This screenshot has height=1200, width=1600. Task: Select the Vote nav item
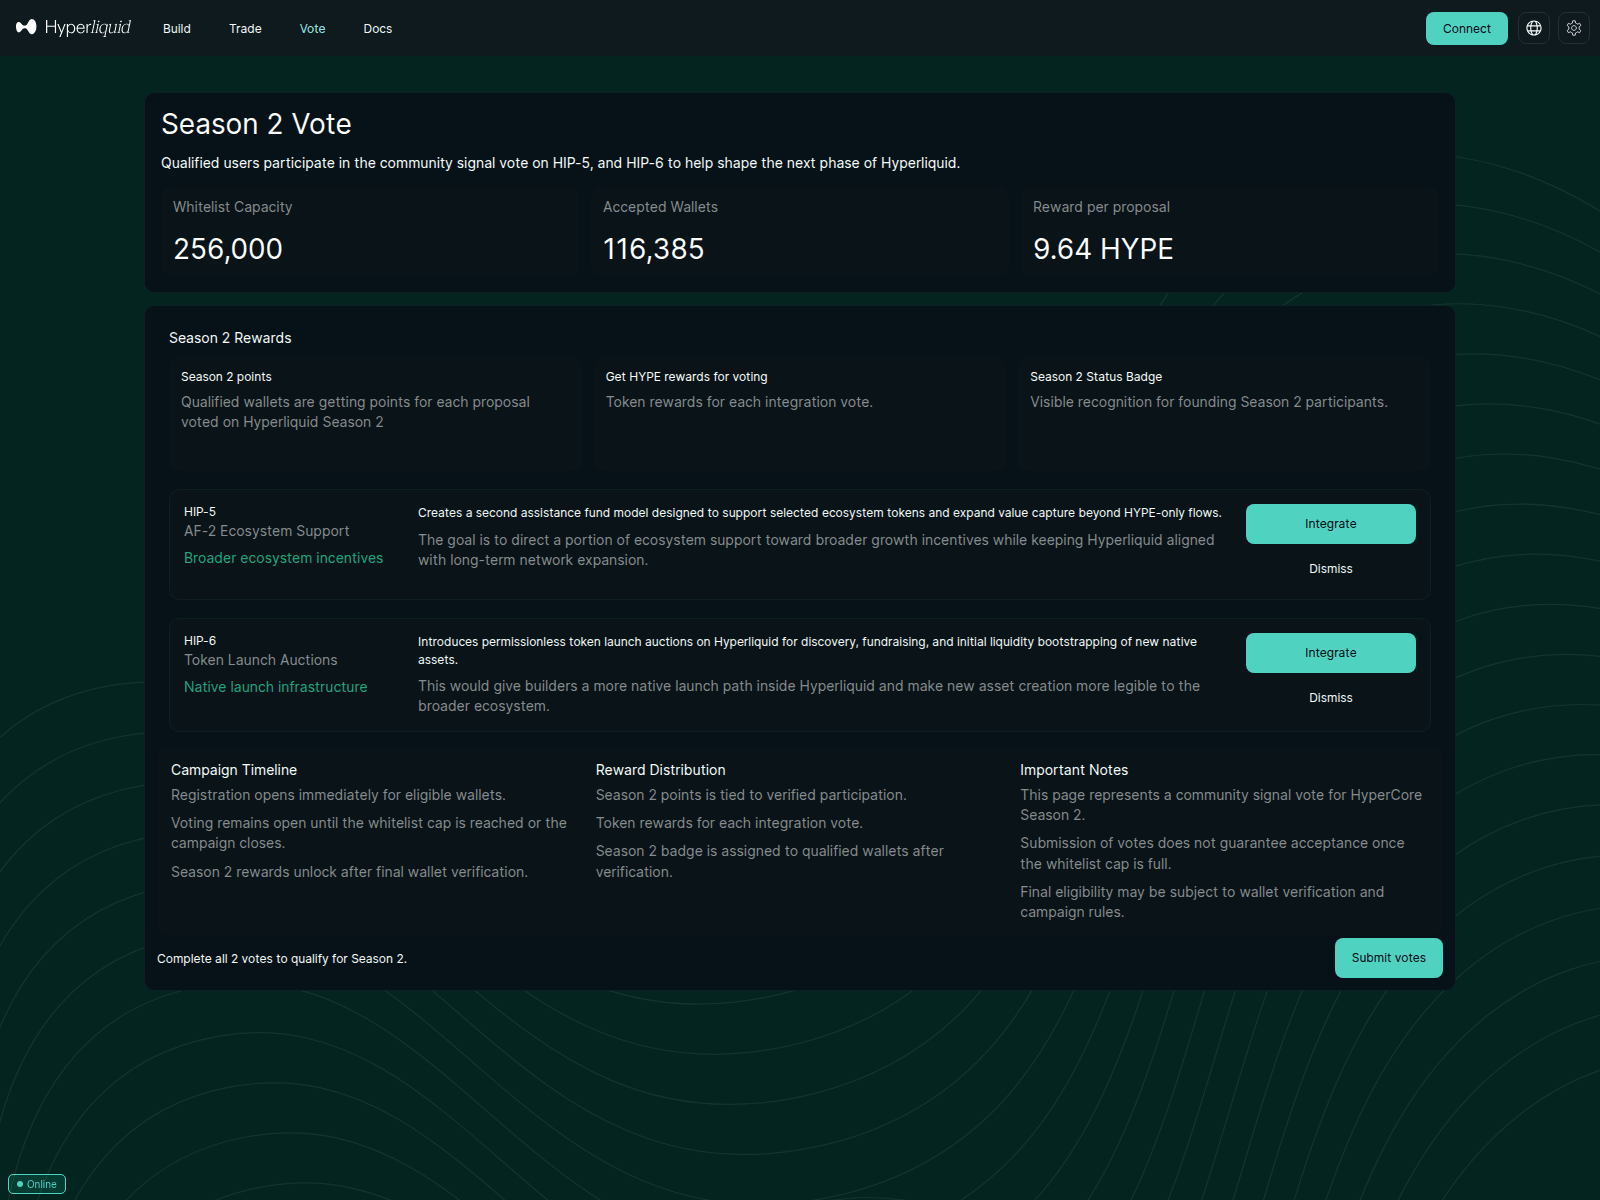313,29
